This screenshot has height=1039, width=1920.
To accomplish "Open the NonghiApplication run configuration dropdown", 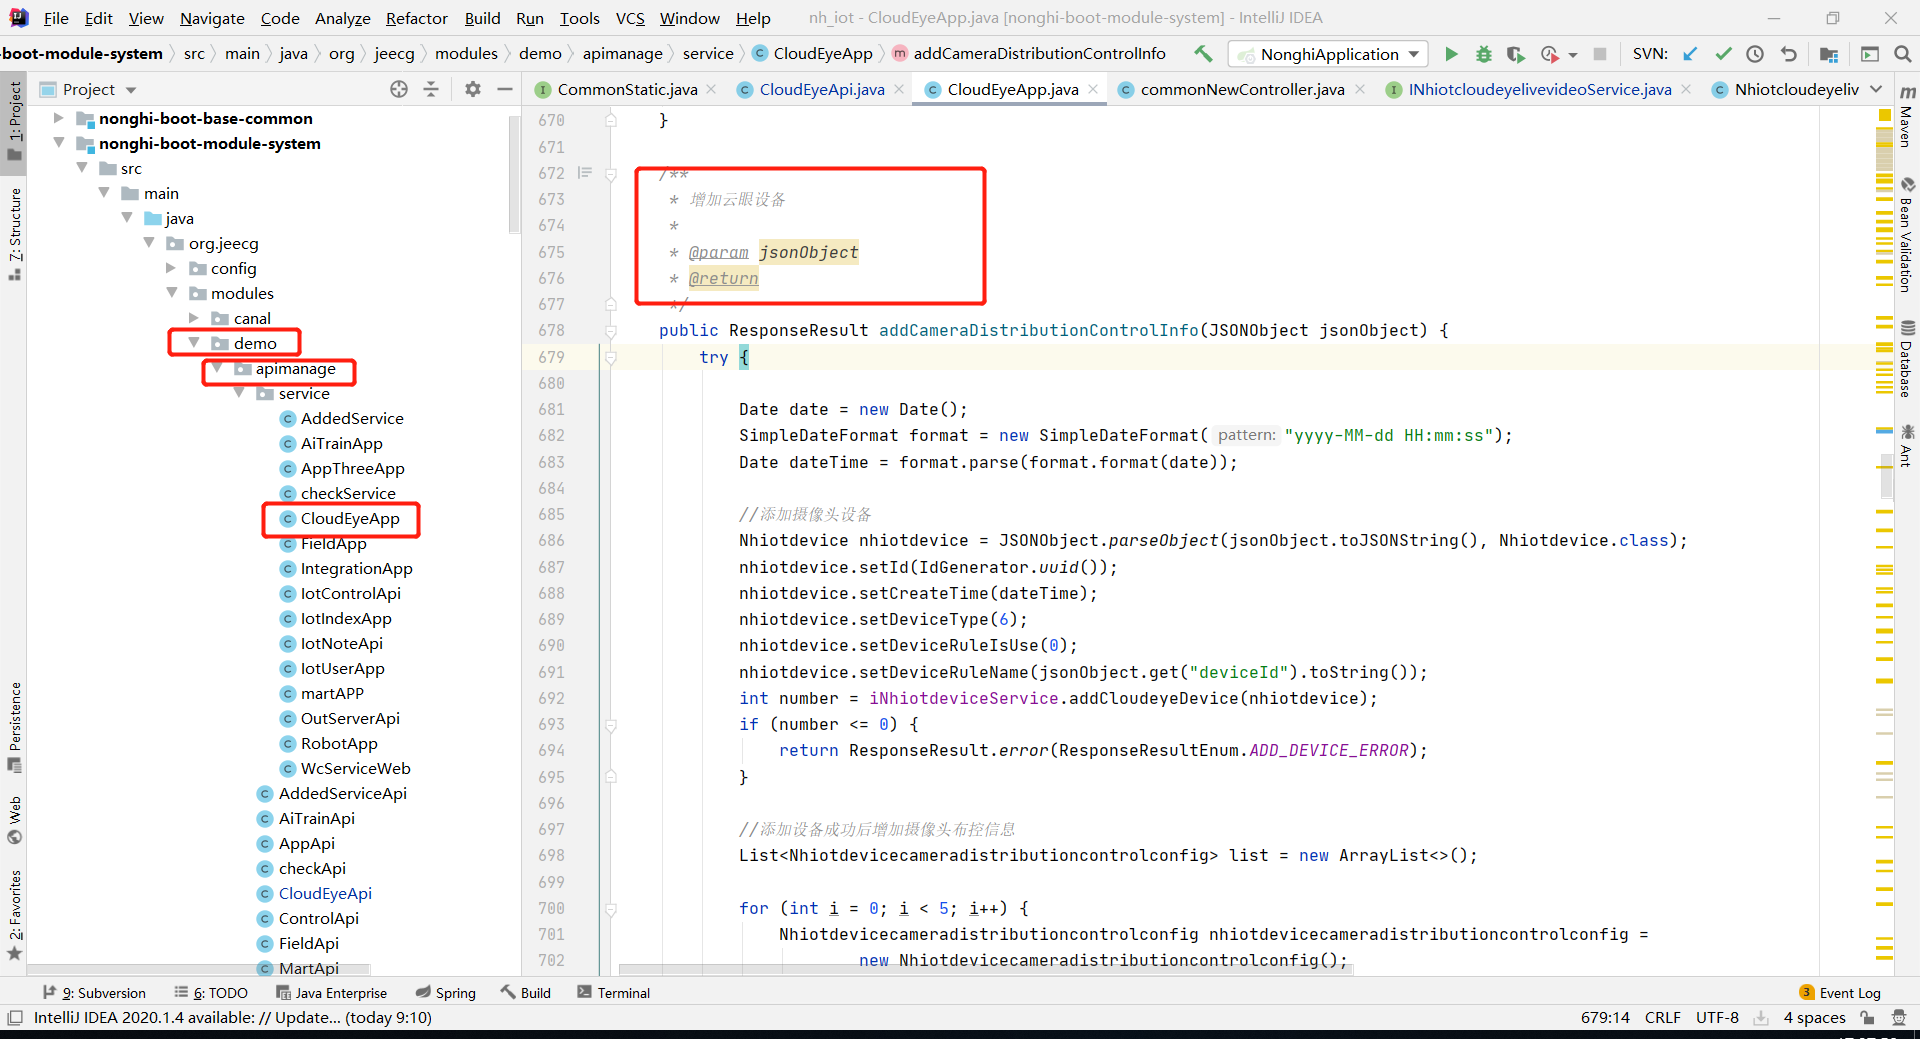I will (x=1328, y=54).
